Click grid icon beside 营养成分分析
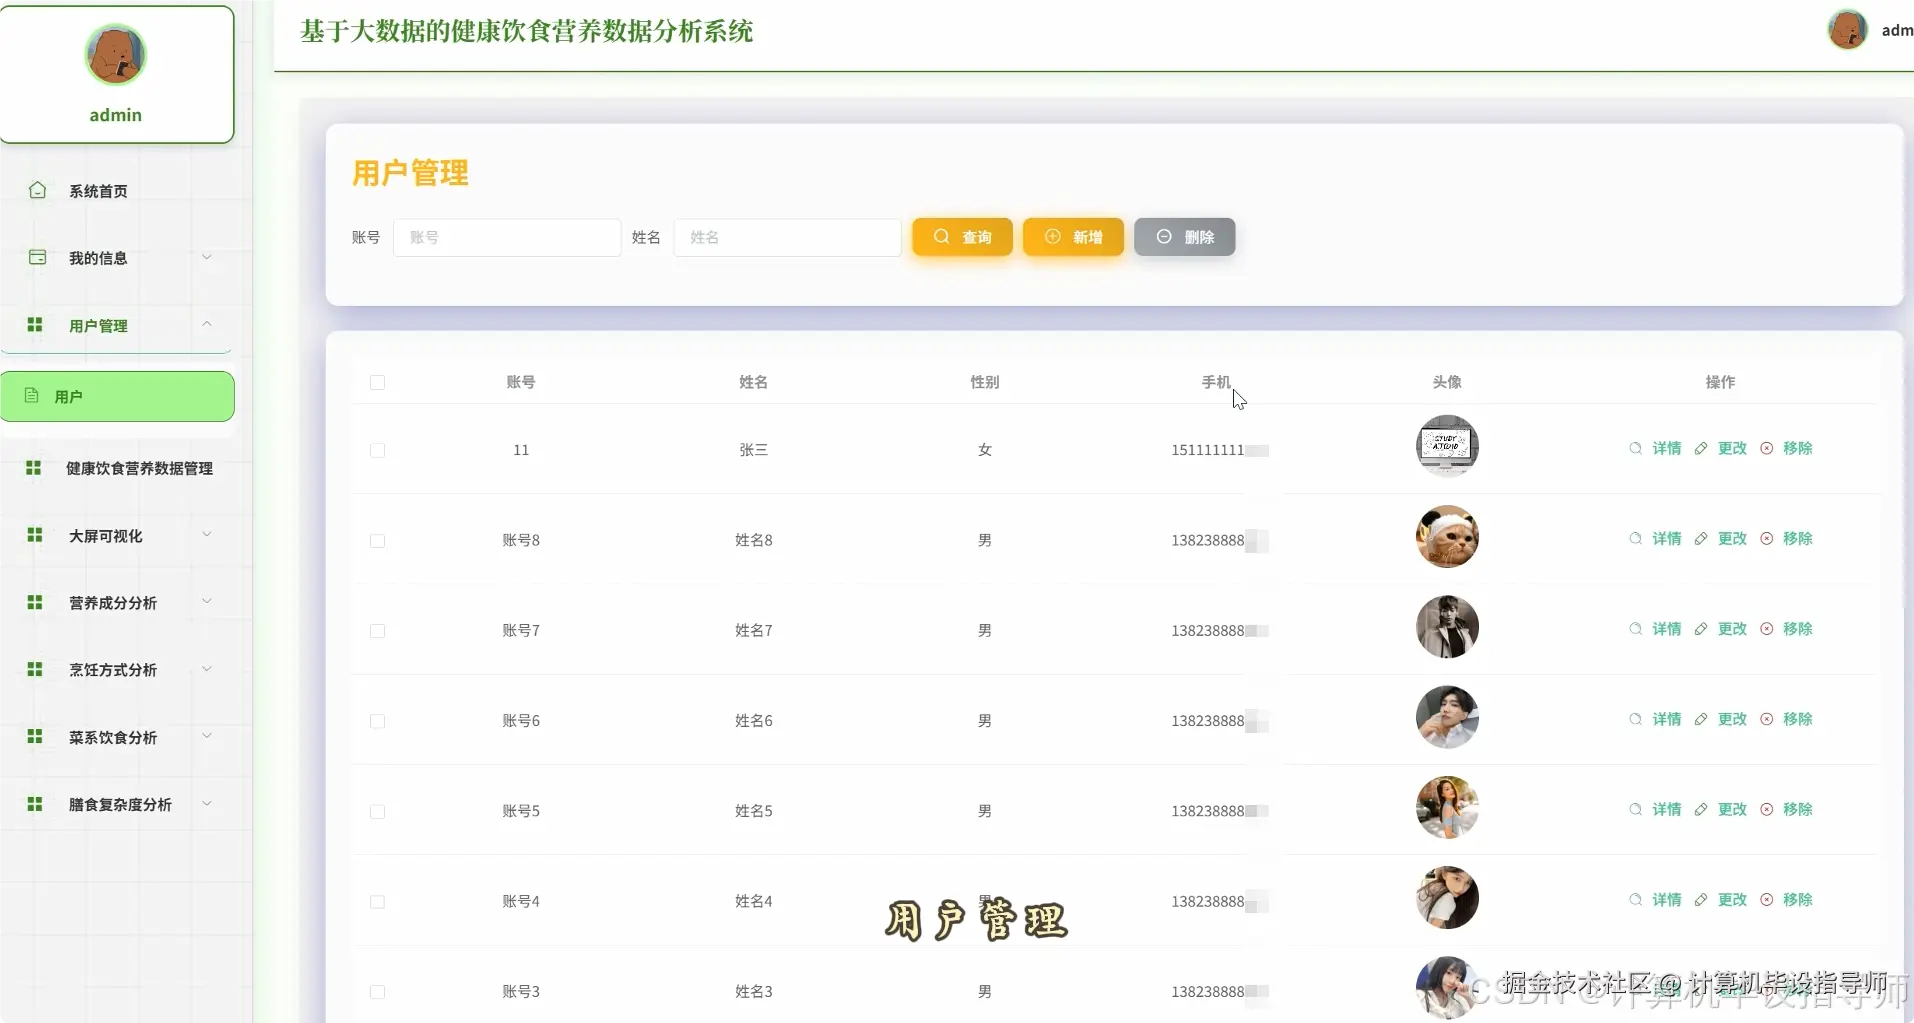The height and width of the screenshot is (1023, 1914). [35, 602]
